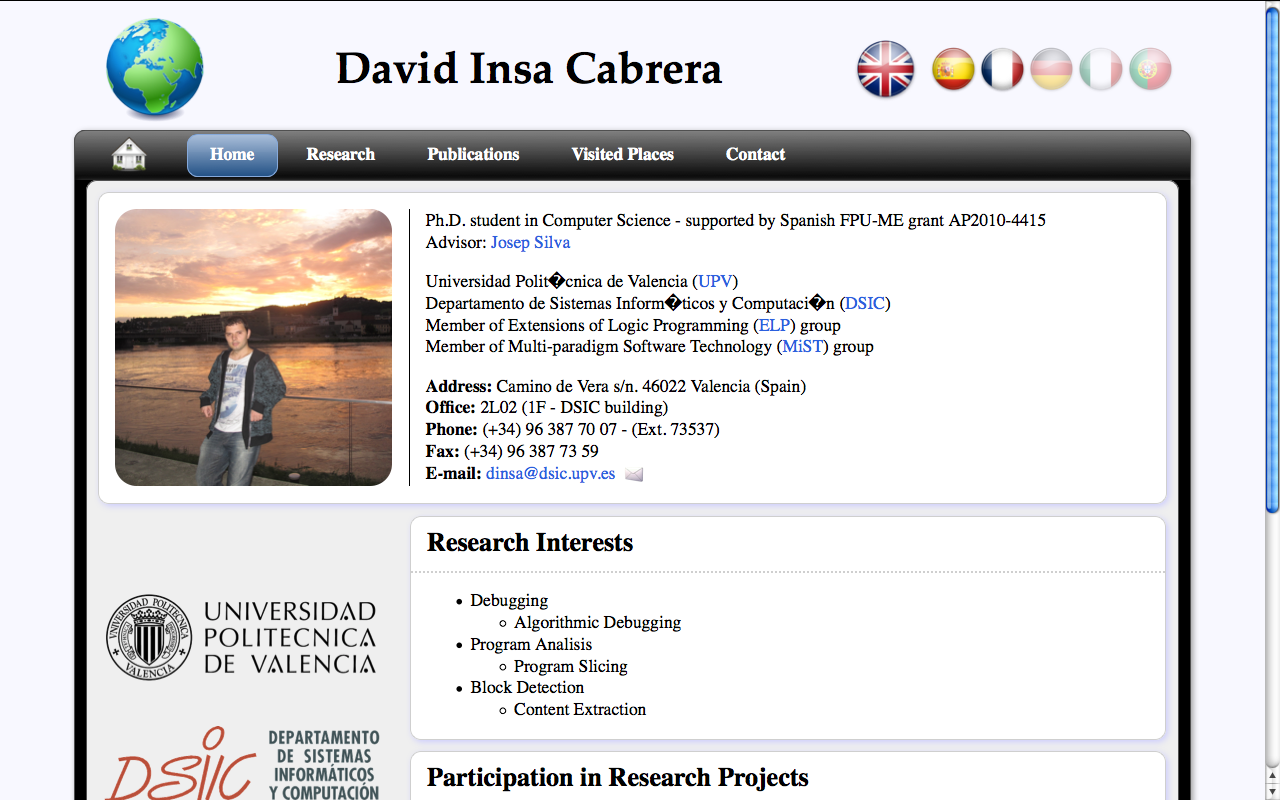Visit the MiST group link

point(802,347)
